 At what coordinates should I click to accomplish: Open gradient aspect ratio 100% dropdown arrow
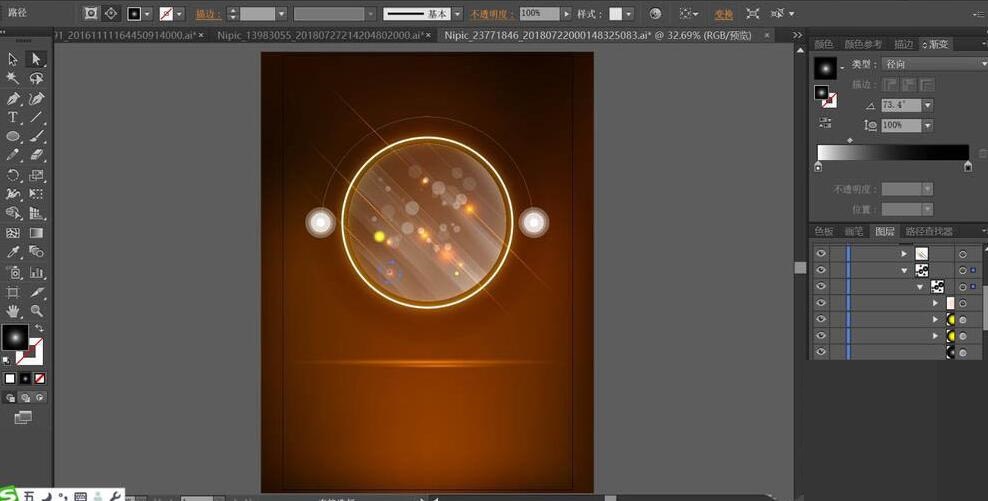928,126
